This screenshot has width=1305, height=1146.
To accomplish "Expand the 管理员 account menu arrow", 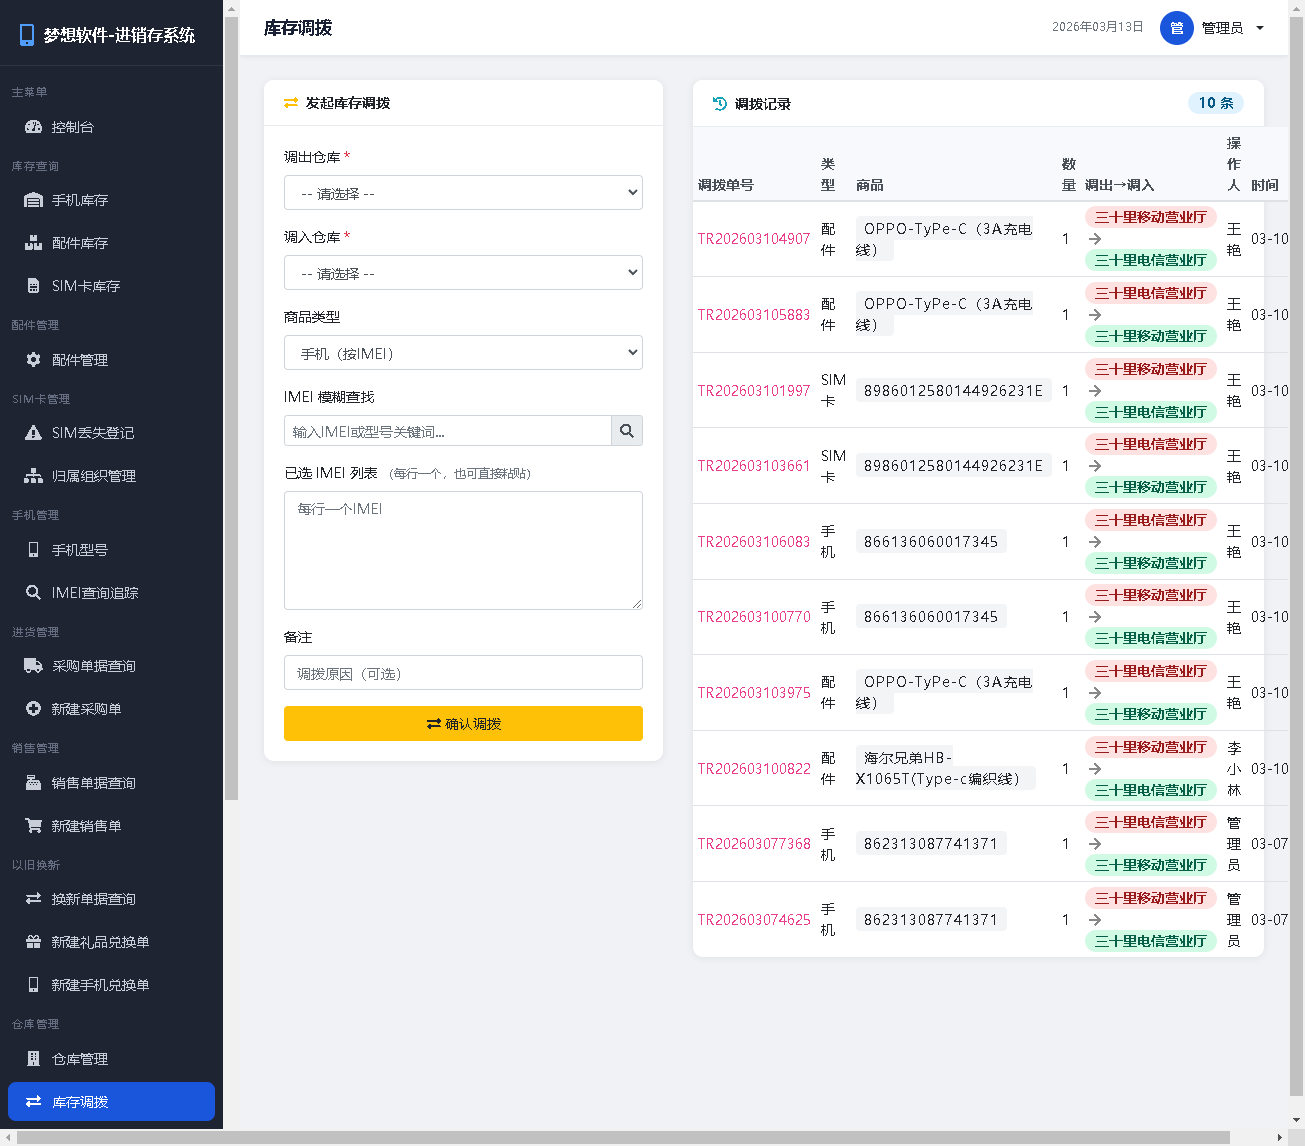I will click(x=1260, y=28).
